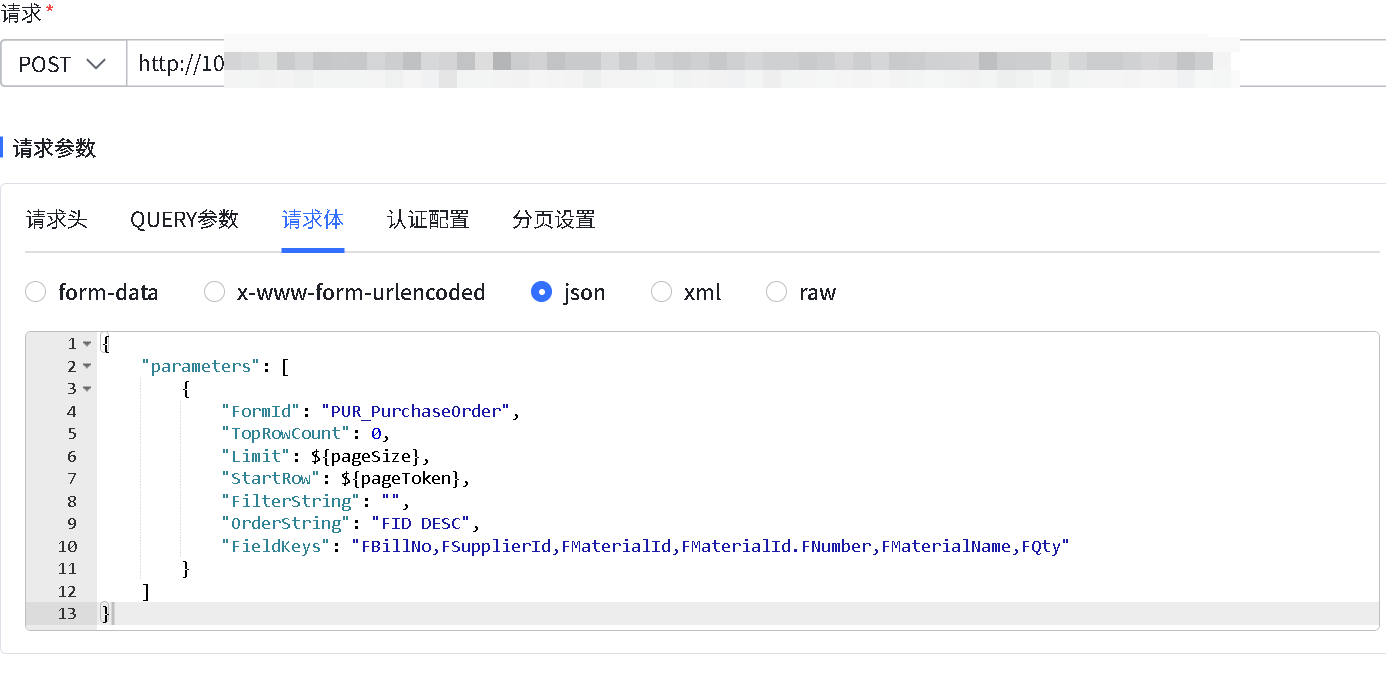Open the 分页设置 tab
Viewport: 1386px width, 684px height.
[x=553, y=220]
